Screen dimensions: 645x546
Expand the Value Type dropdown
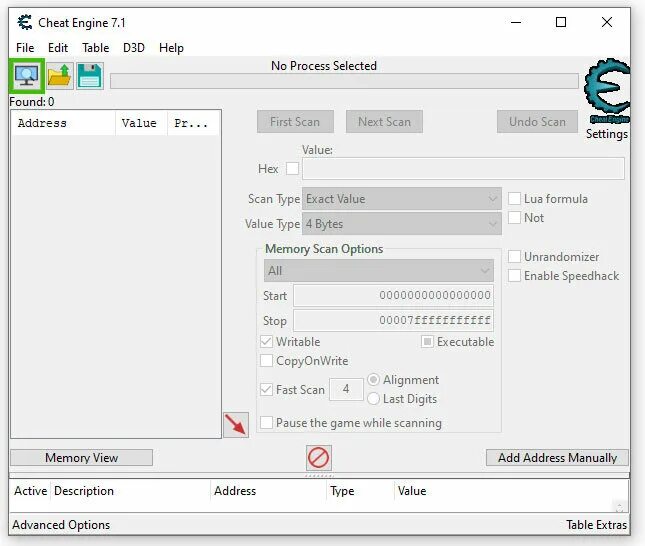(401, 224)
